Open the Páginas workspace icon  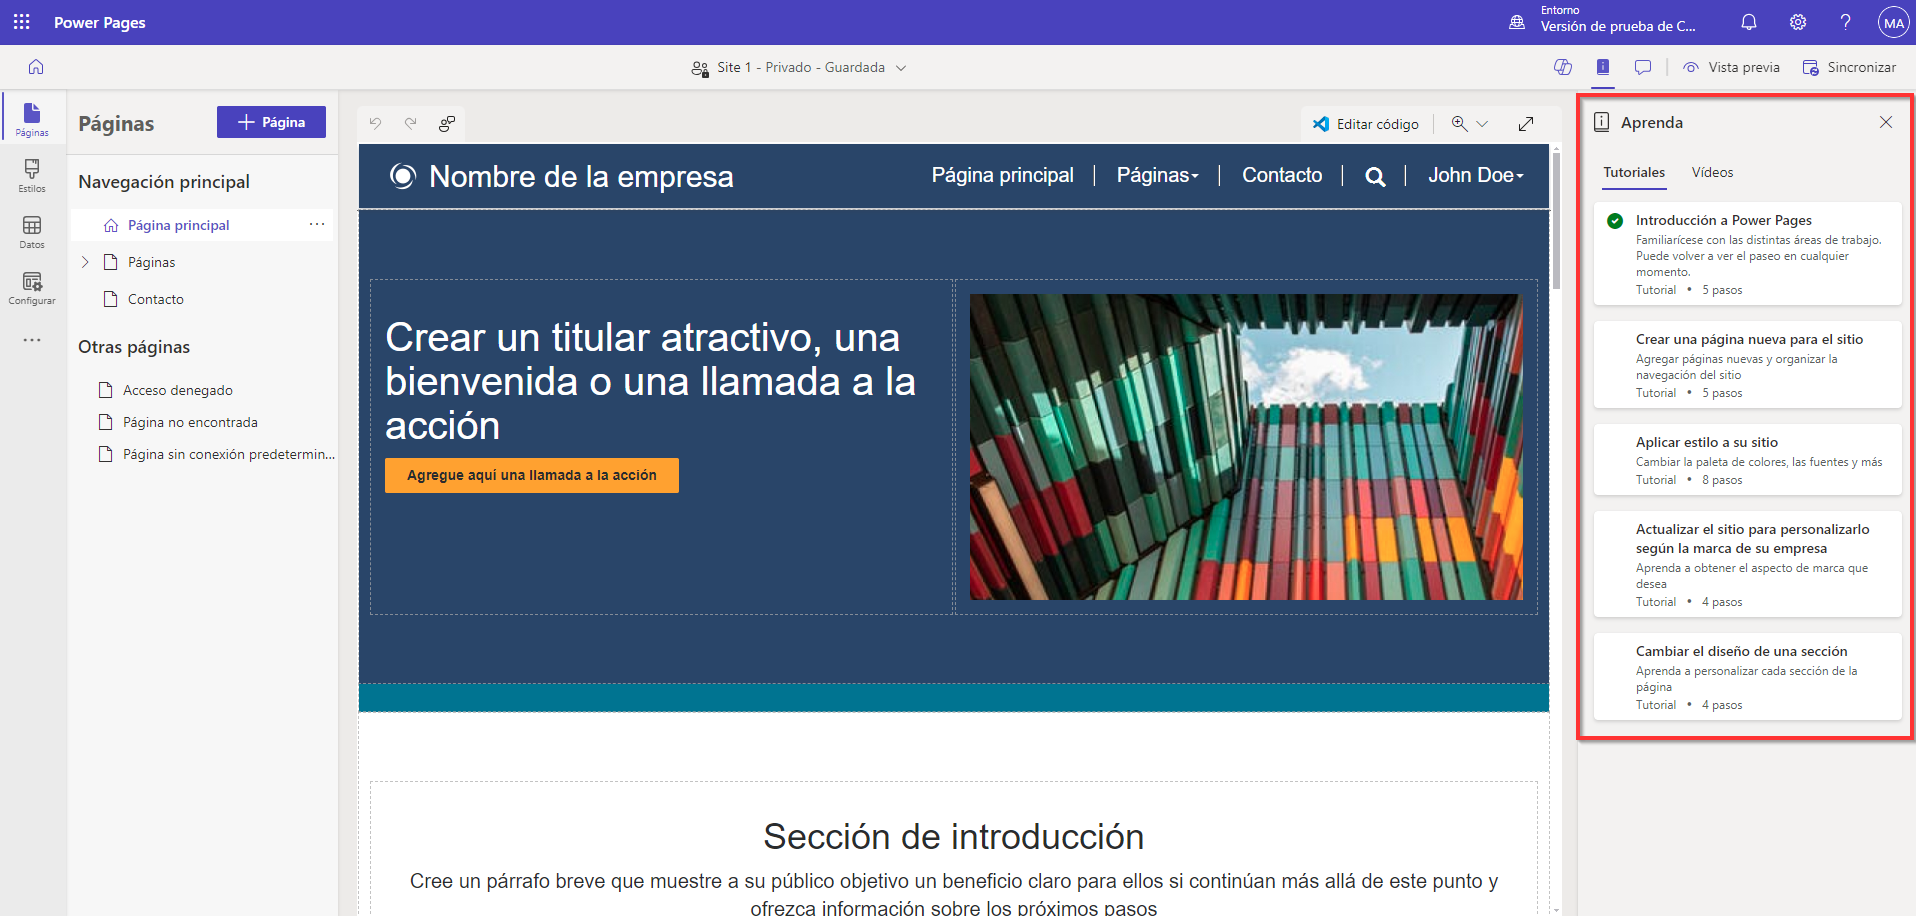pyautogui.click(x=32, y=119)
